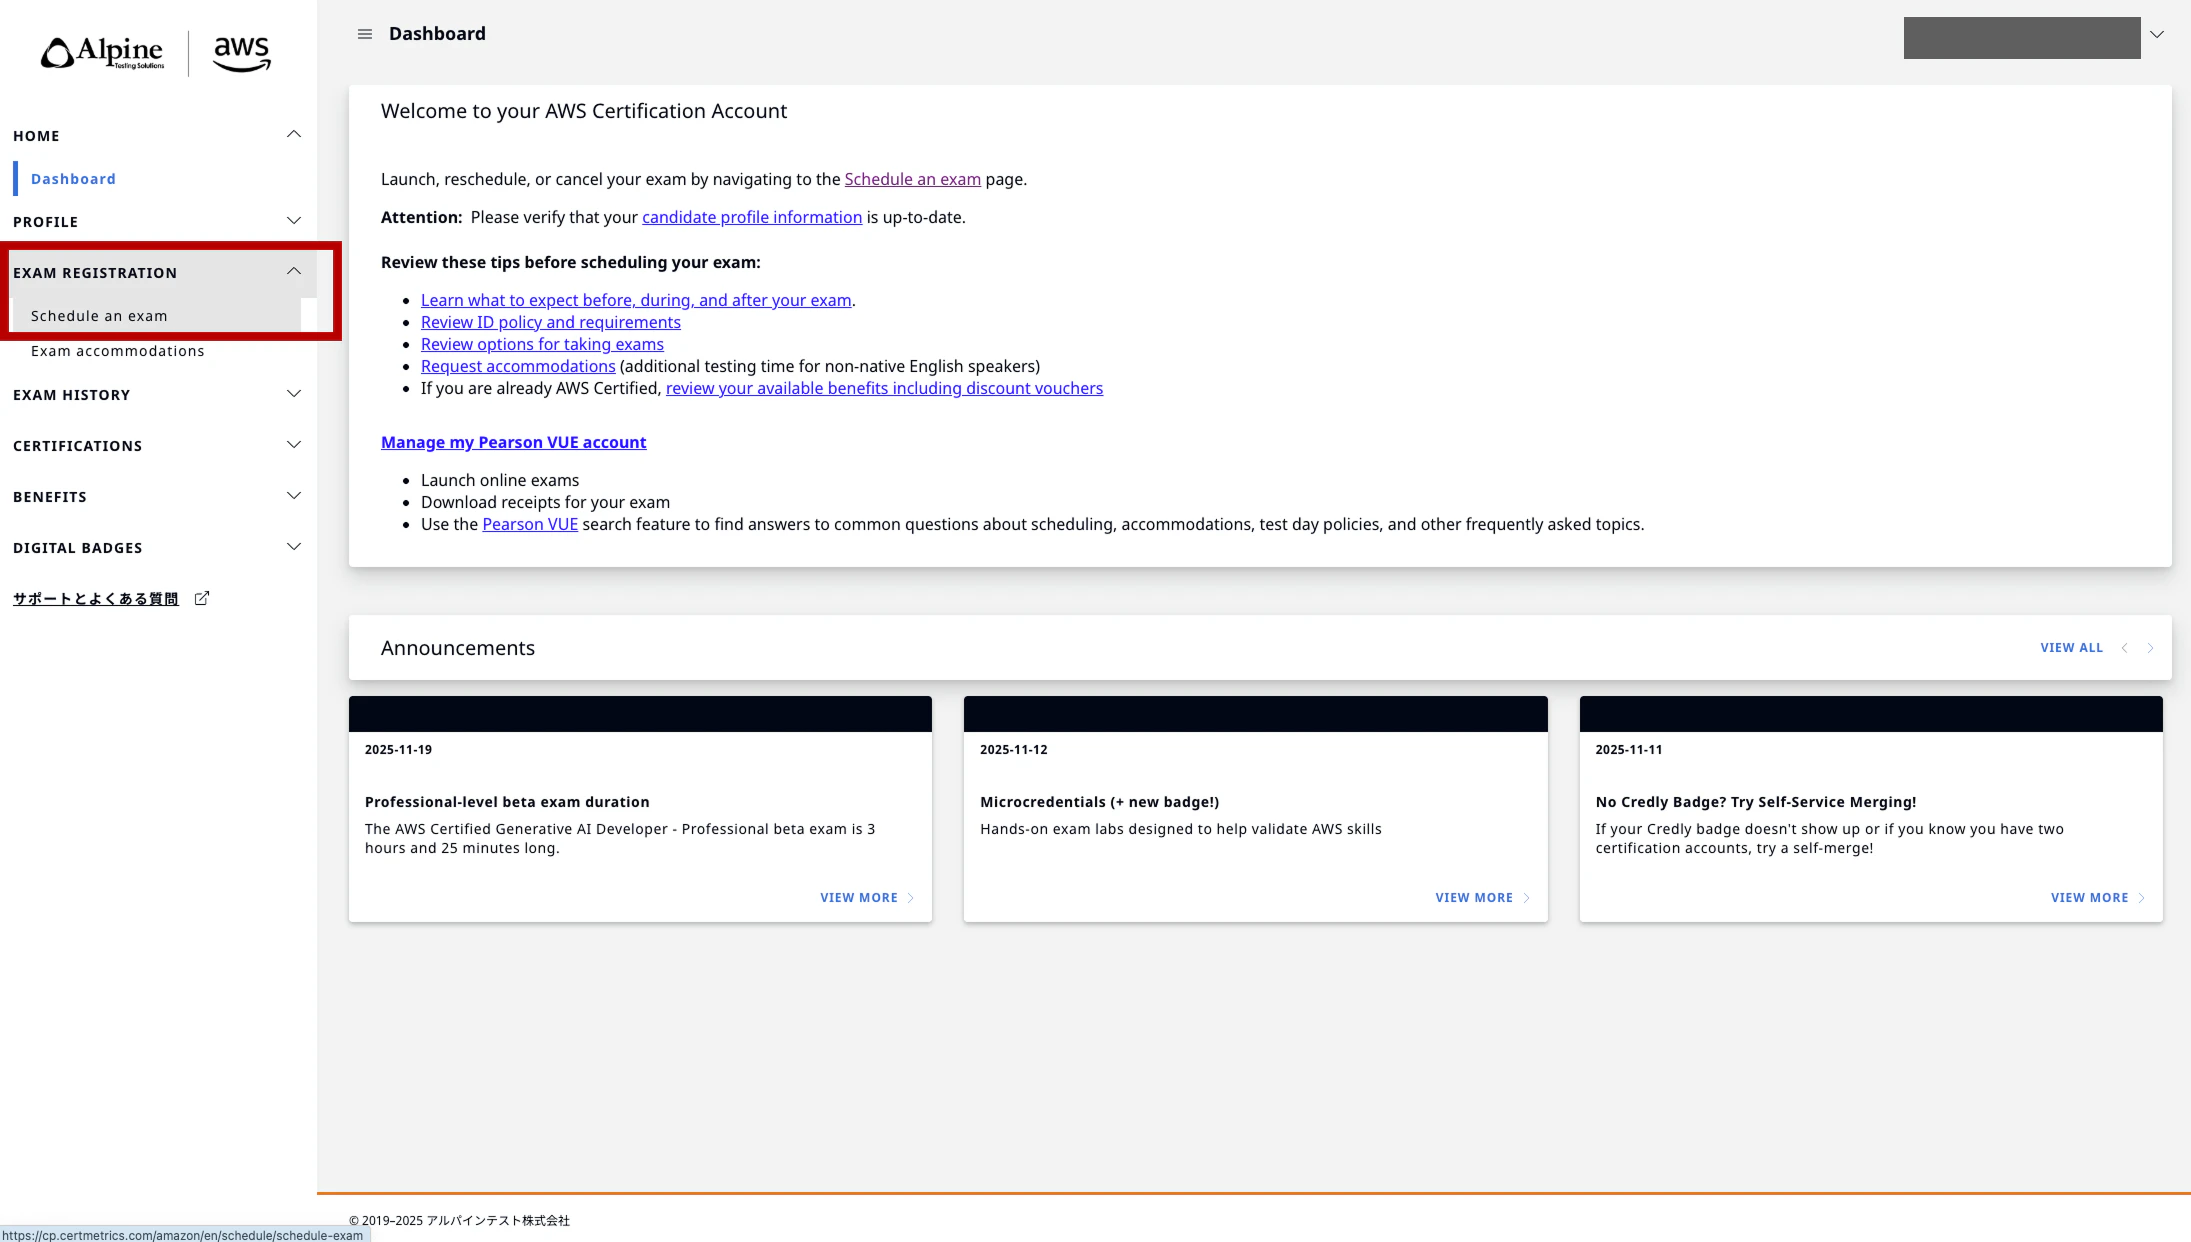Viewport: 2191px width, 1242px height.
Task: Expand the PROFILE section
Action: tap(294, 221)
